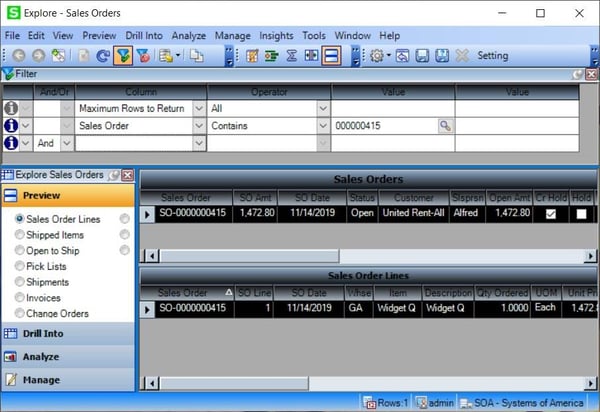
Task: Open the Insights menu
Action: pos(277,35)
